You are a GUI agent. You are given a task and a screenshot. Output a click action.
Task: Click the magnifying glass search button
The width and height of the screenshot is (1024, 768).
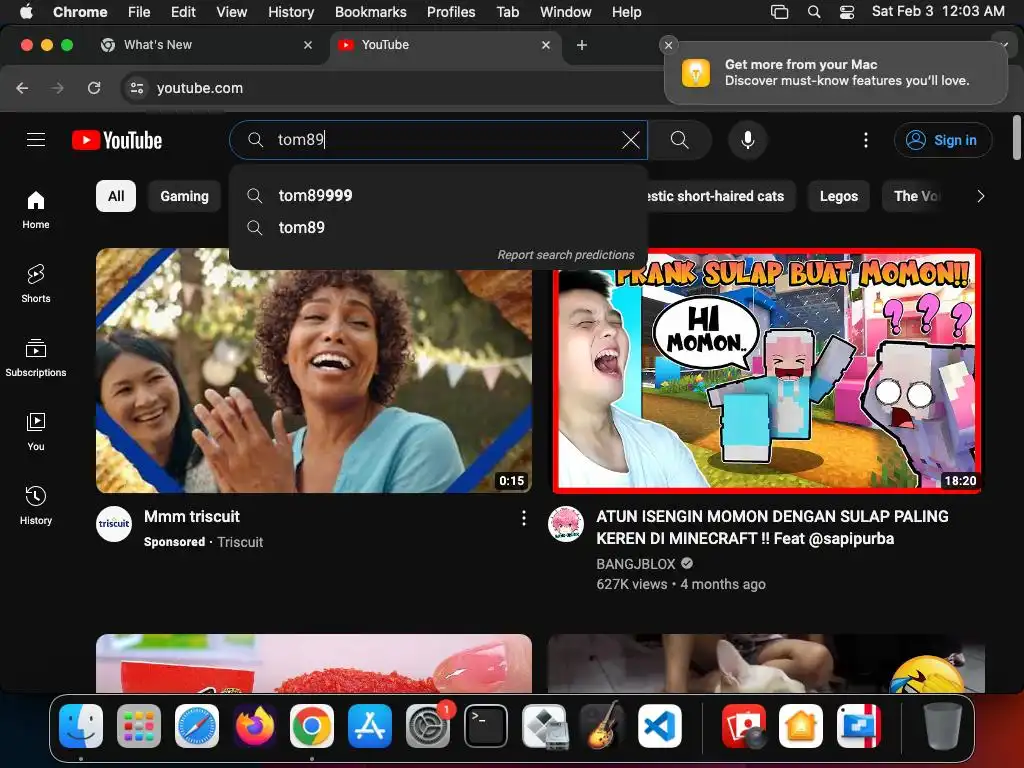tap(679, 140)
